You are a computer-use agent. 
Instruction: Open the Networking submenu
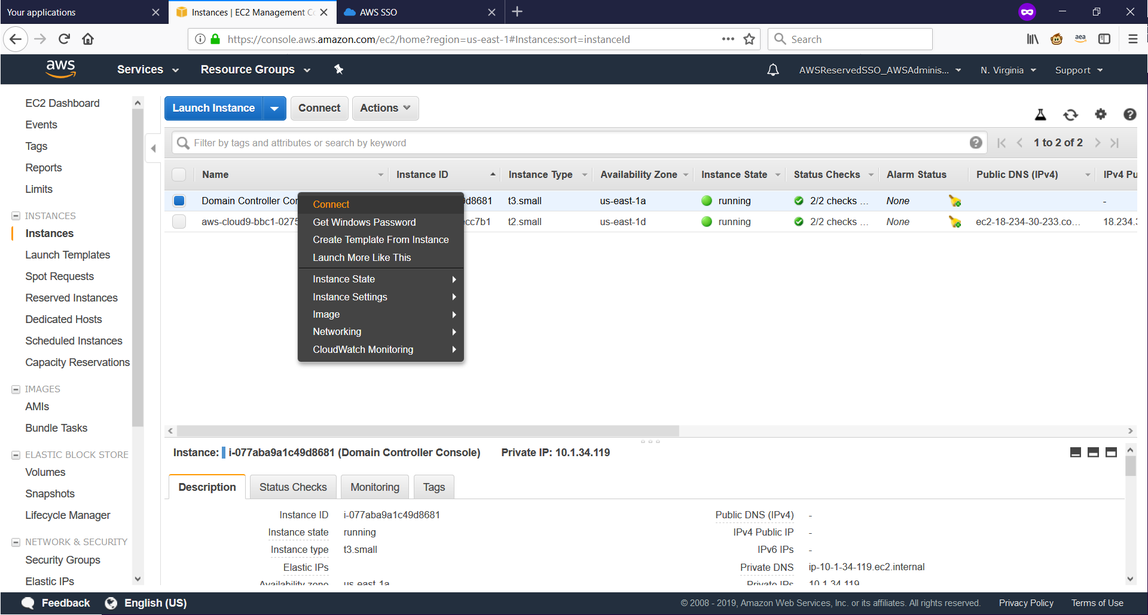(x=381, y=332)
